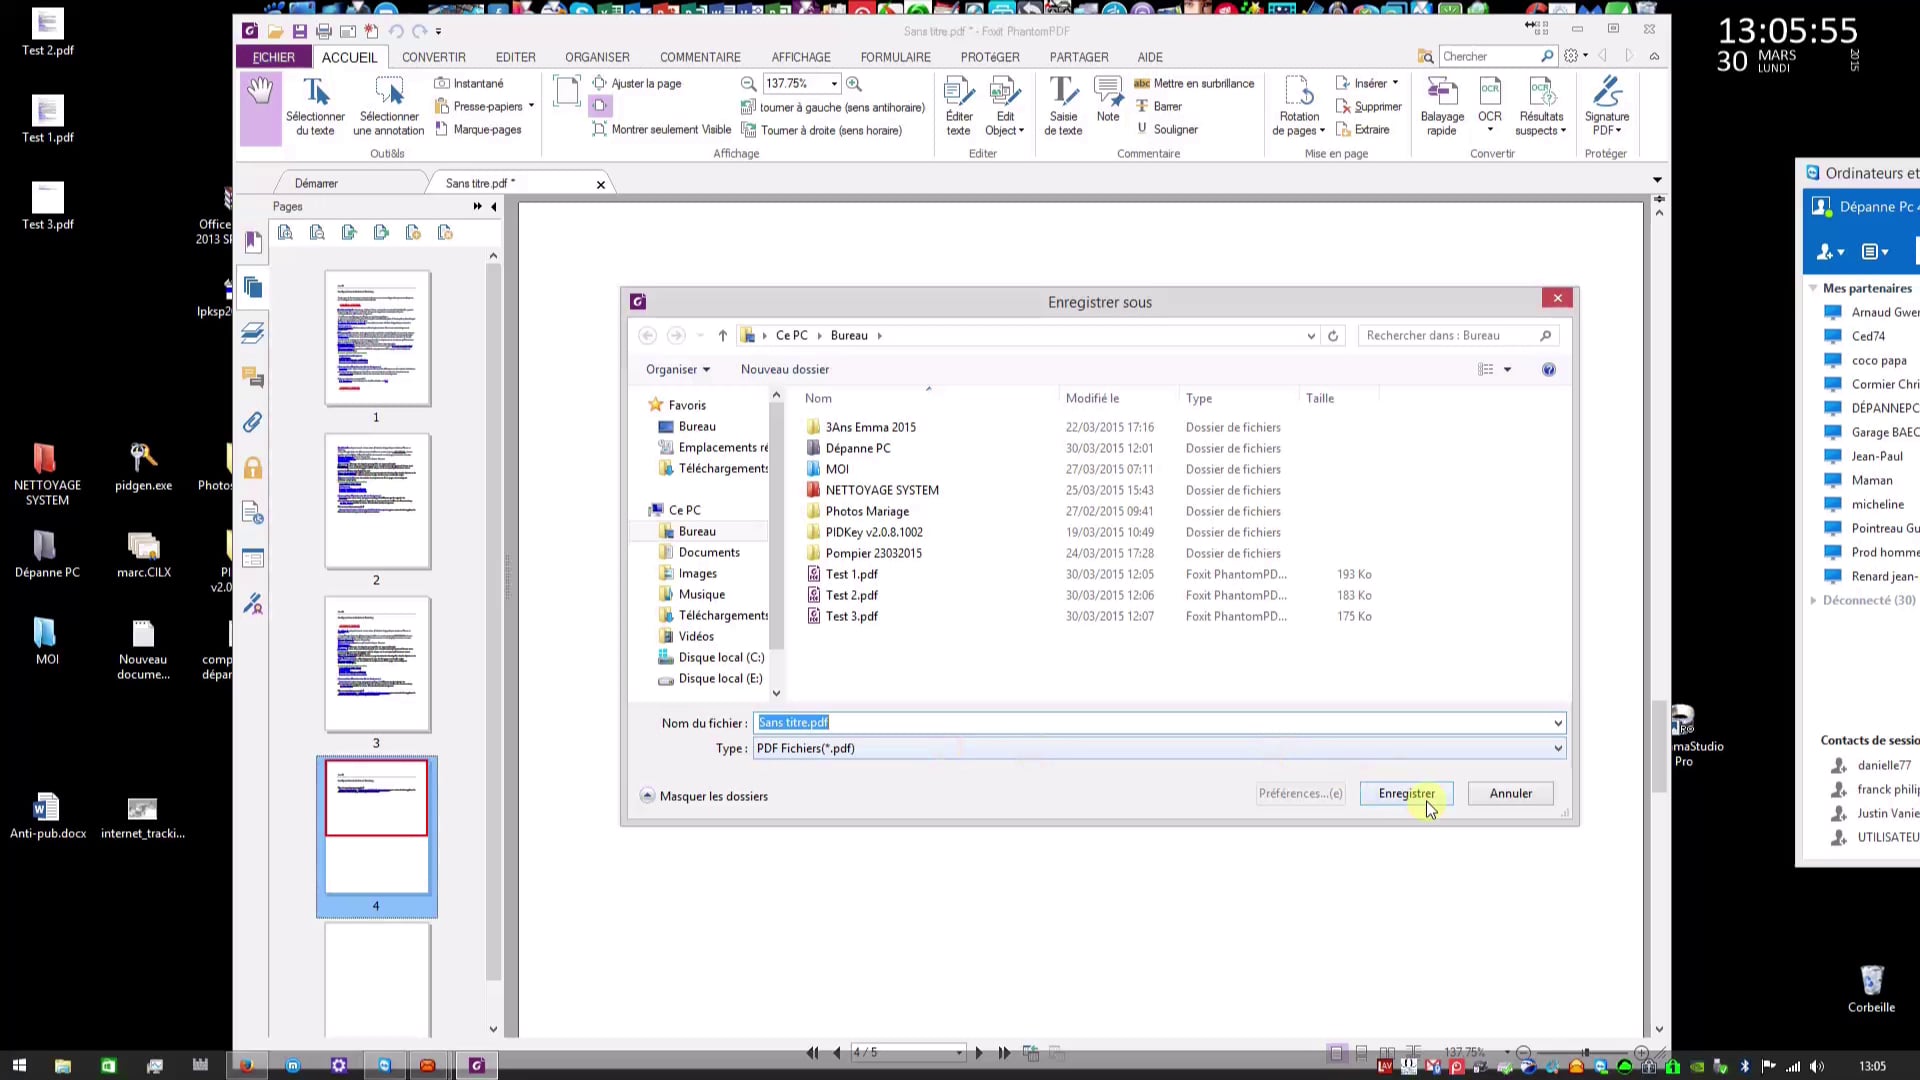Open the Type dropdown showing PDF Fichiers(*.pdf)
The height and width of the screenshot is (1080, 1920).
(1555, 748)
